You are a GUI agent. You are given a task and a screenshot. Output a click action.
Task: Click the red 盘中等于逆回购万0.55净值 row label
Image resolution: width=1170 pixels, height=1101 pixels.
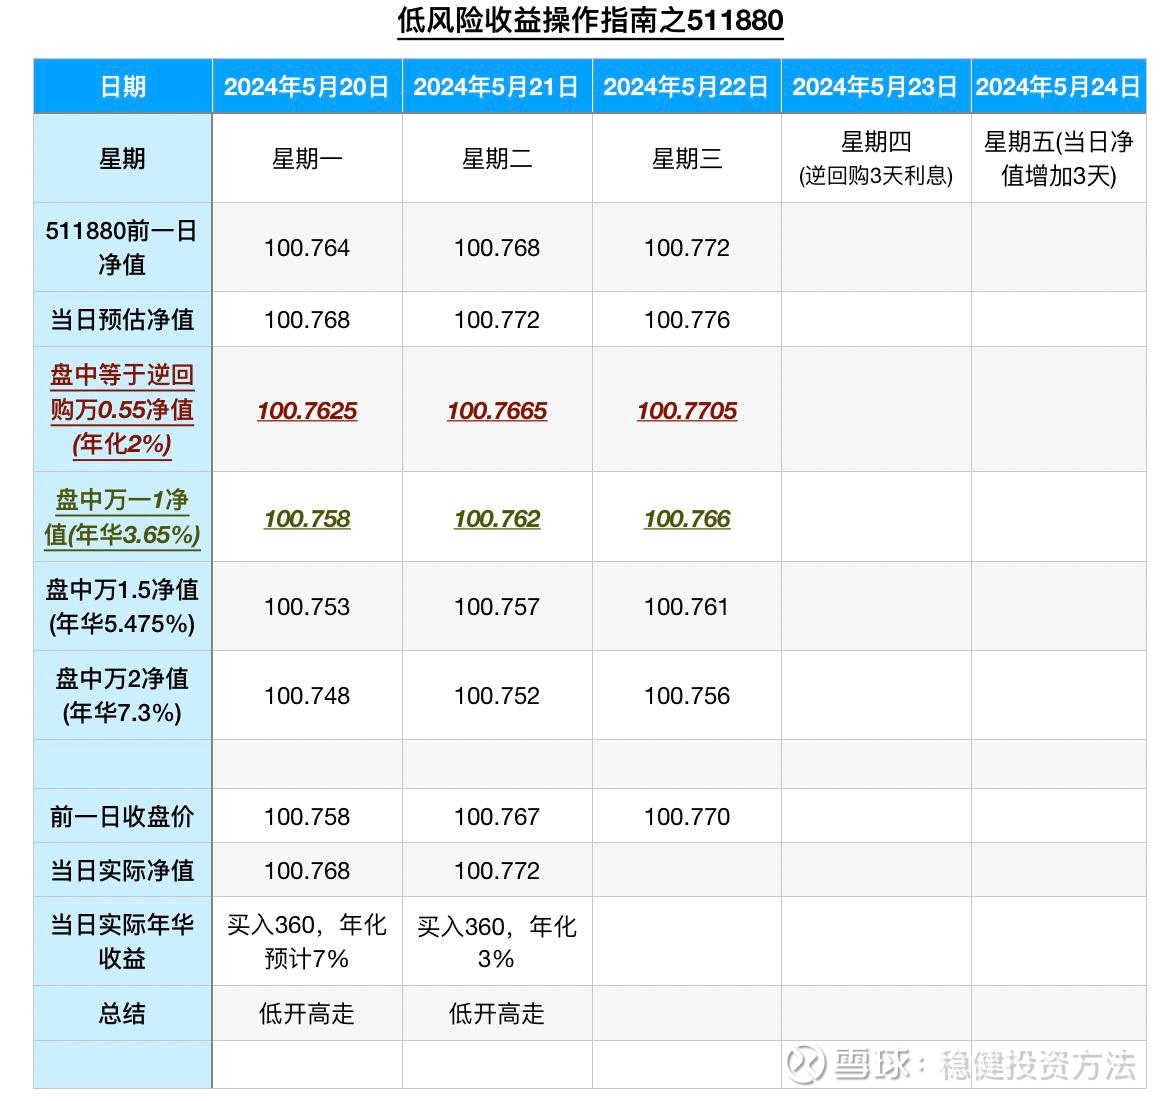click(122, 409)
